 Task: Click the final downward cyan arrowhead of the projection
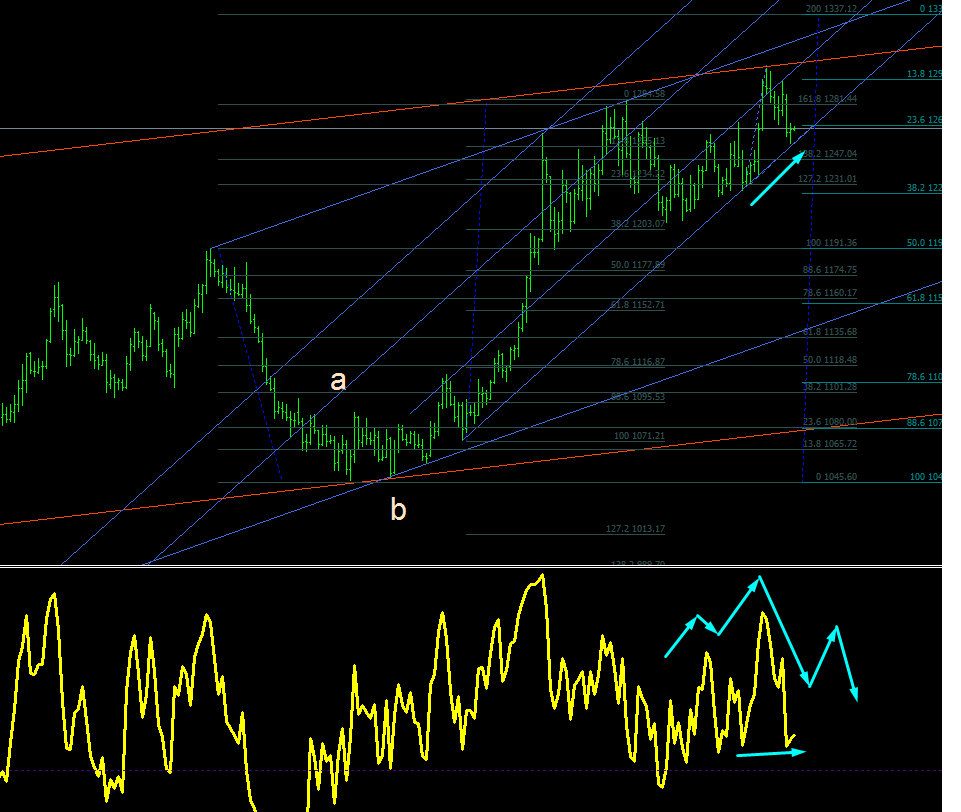click(x=854, y=693)
